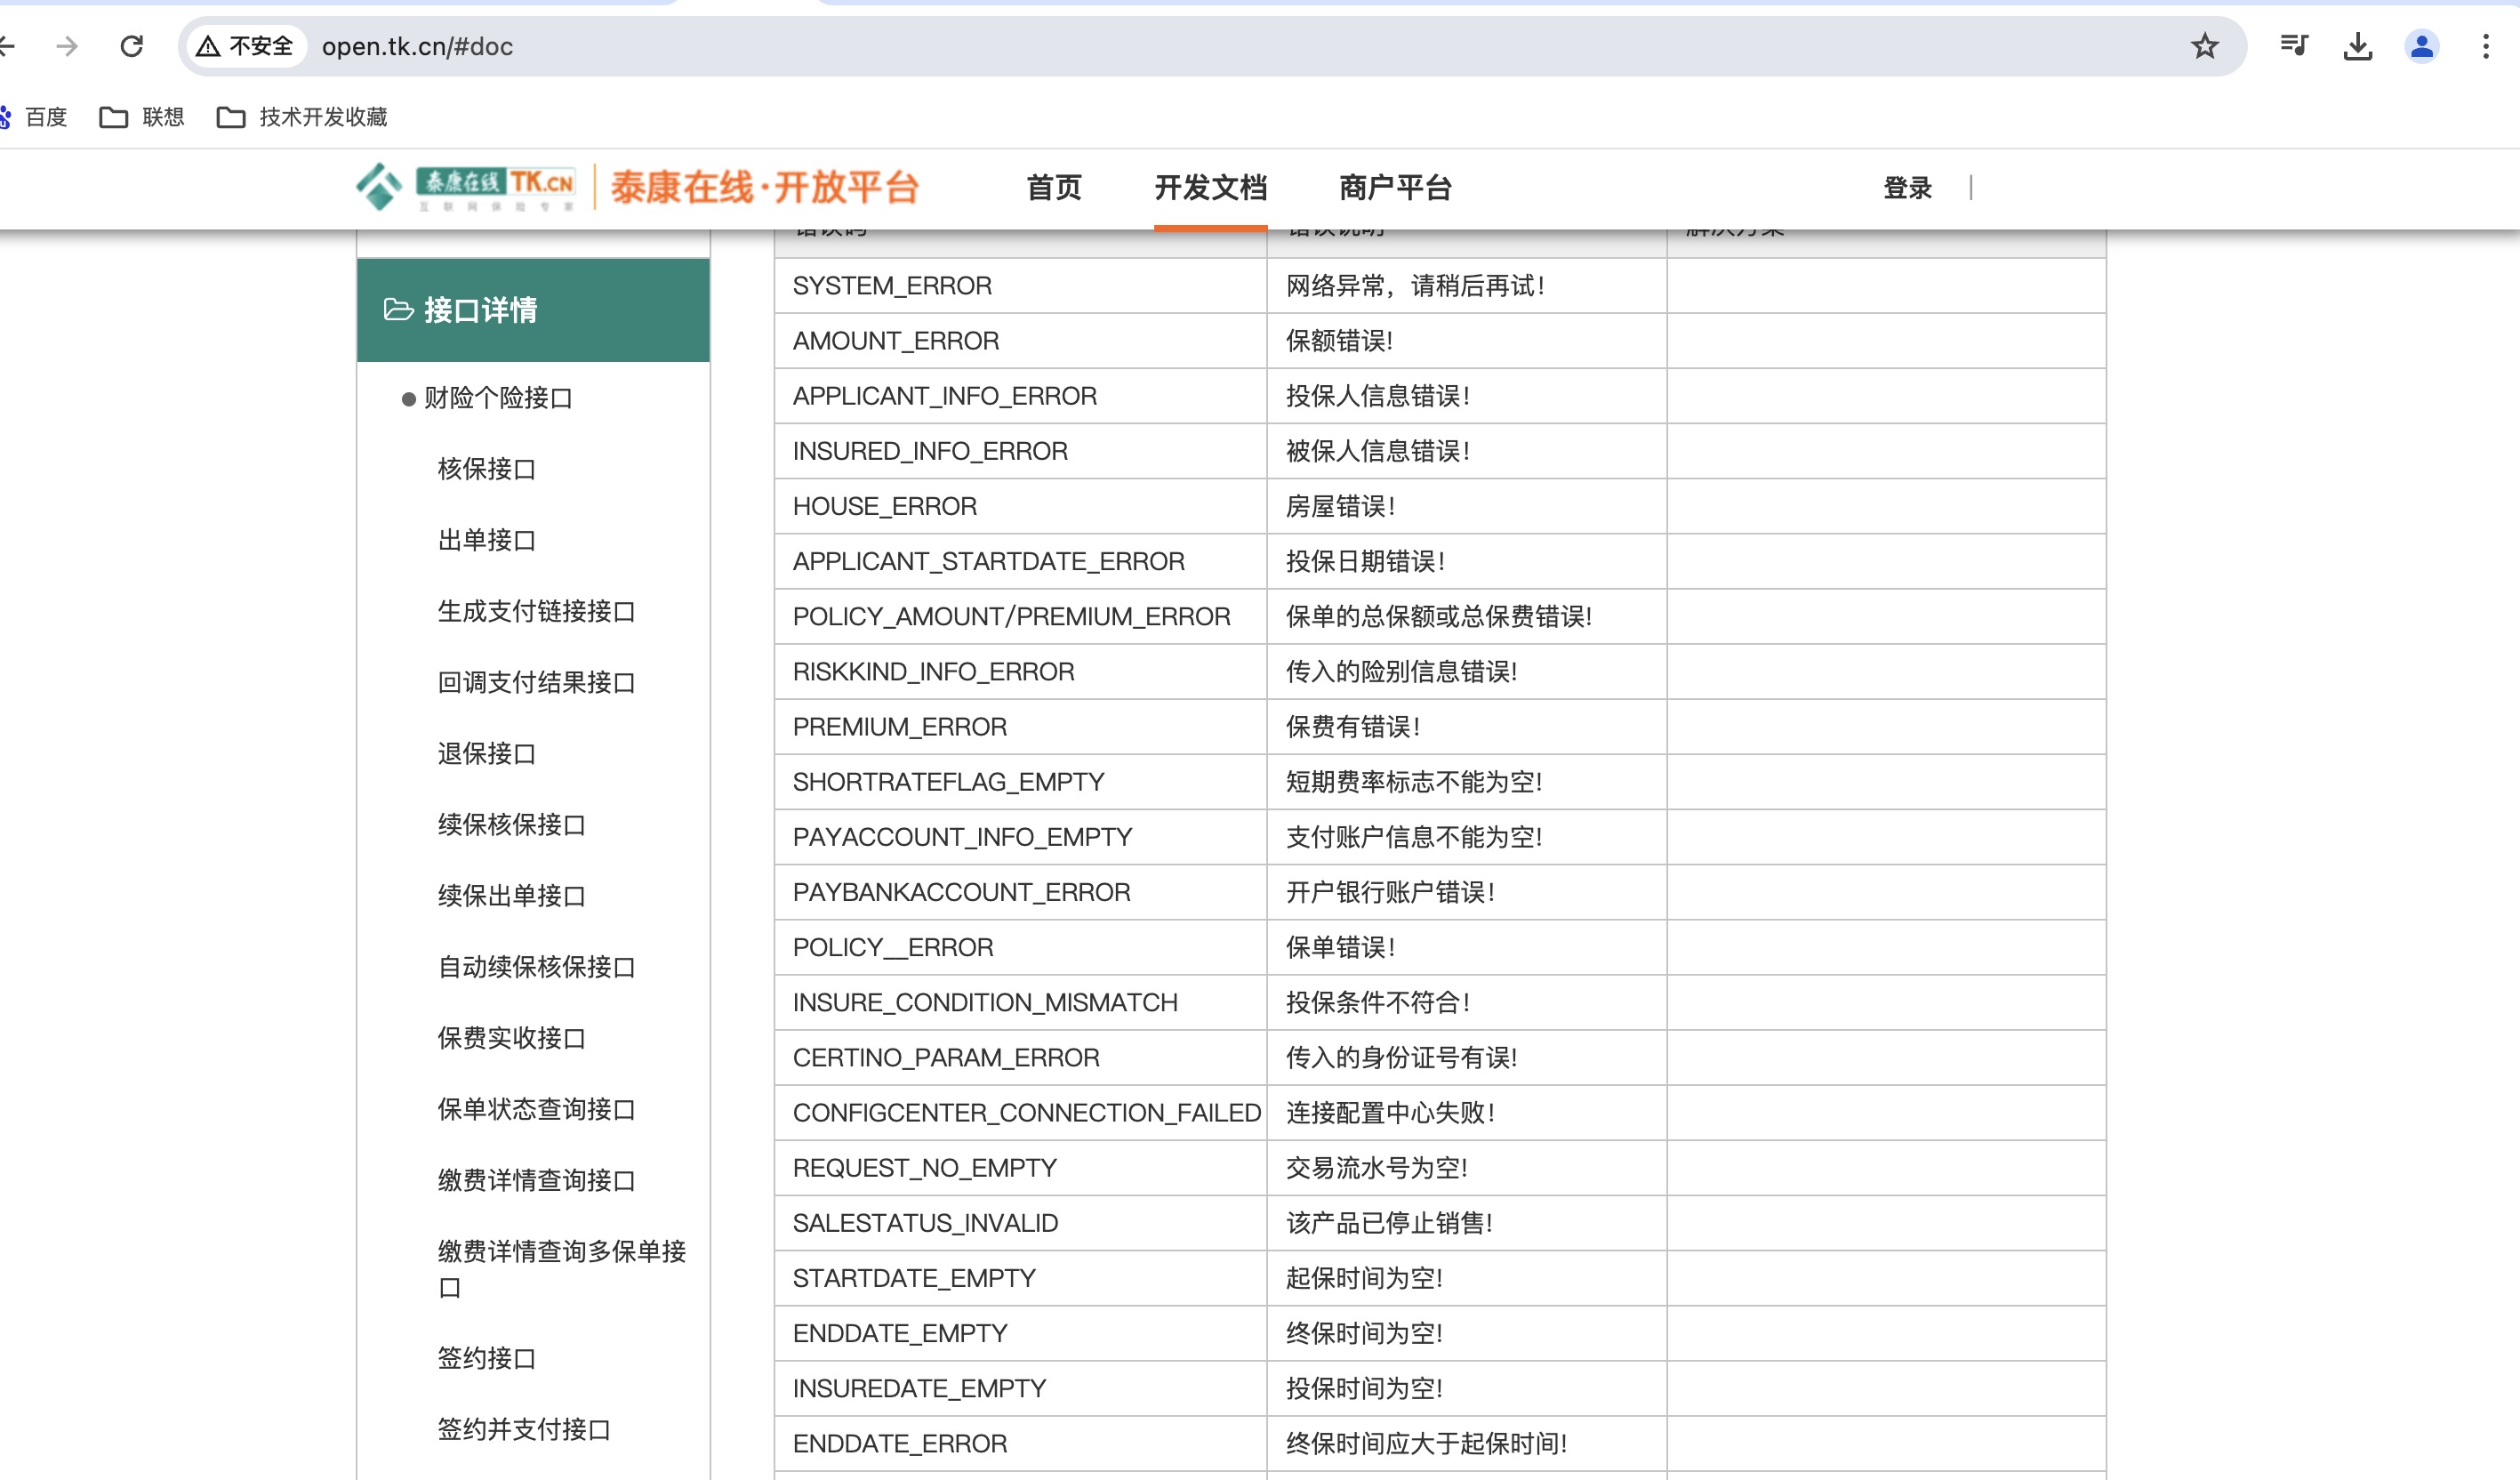This screenshot has width=2520, height=1480.
Task: Open 生成支付链接接口 in sidebar
Action: pyautogui.click(x=536, y=611)
